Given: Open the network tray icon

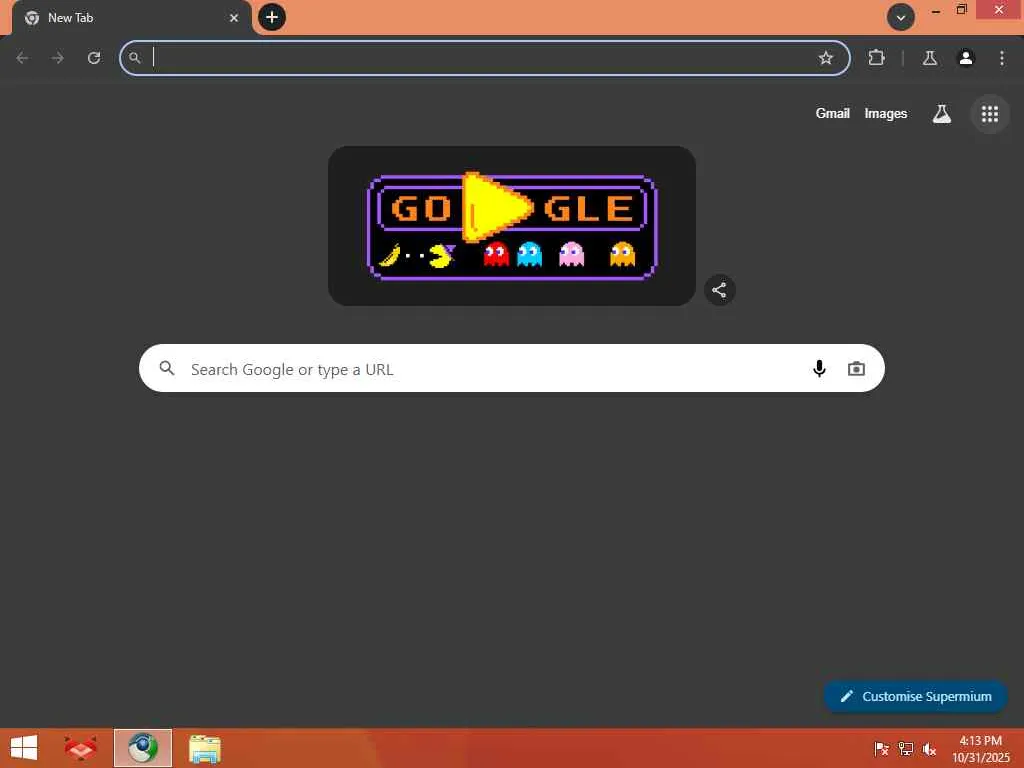Looking at the screenshot, I should (906, 748).
